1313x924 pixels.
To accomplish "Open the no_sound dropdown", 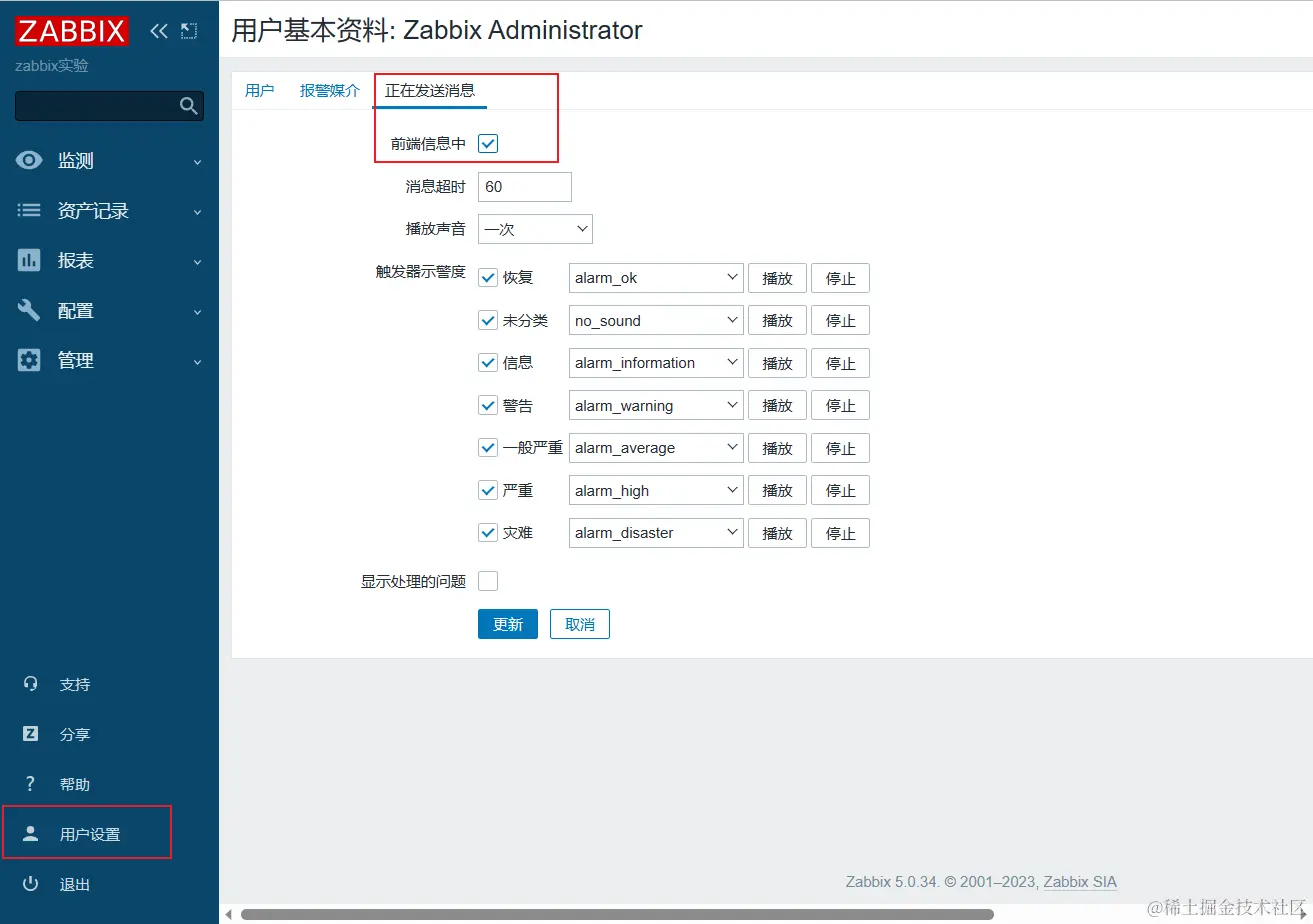I will click(656, 321).
